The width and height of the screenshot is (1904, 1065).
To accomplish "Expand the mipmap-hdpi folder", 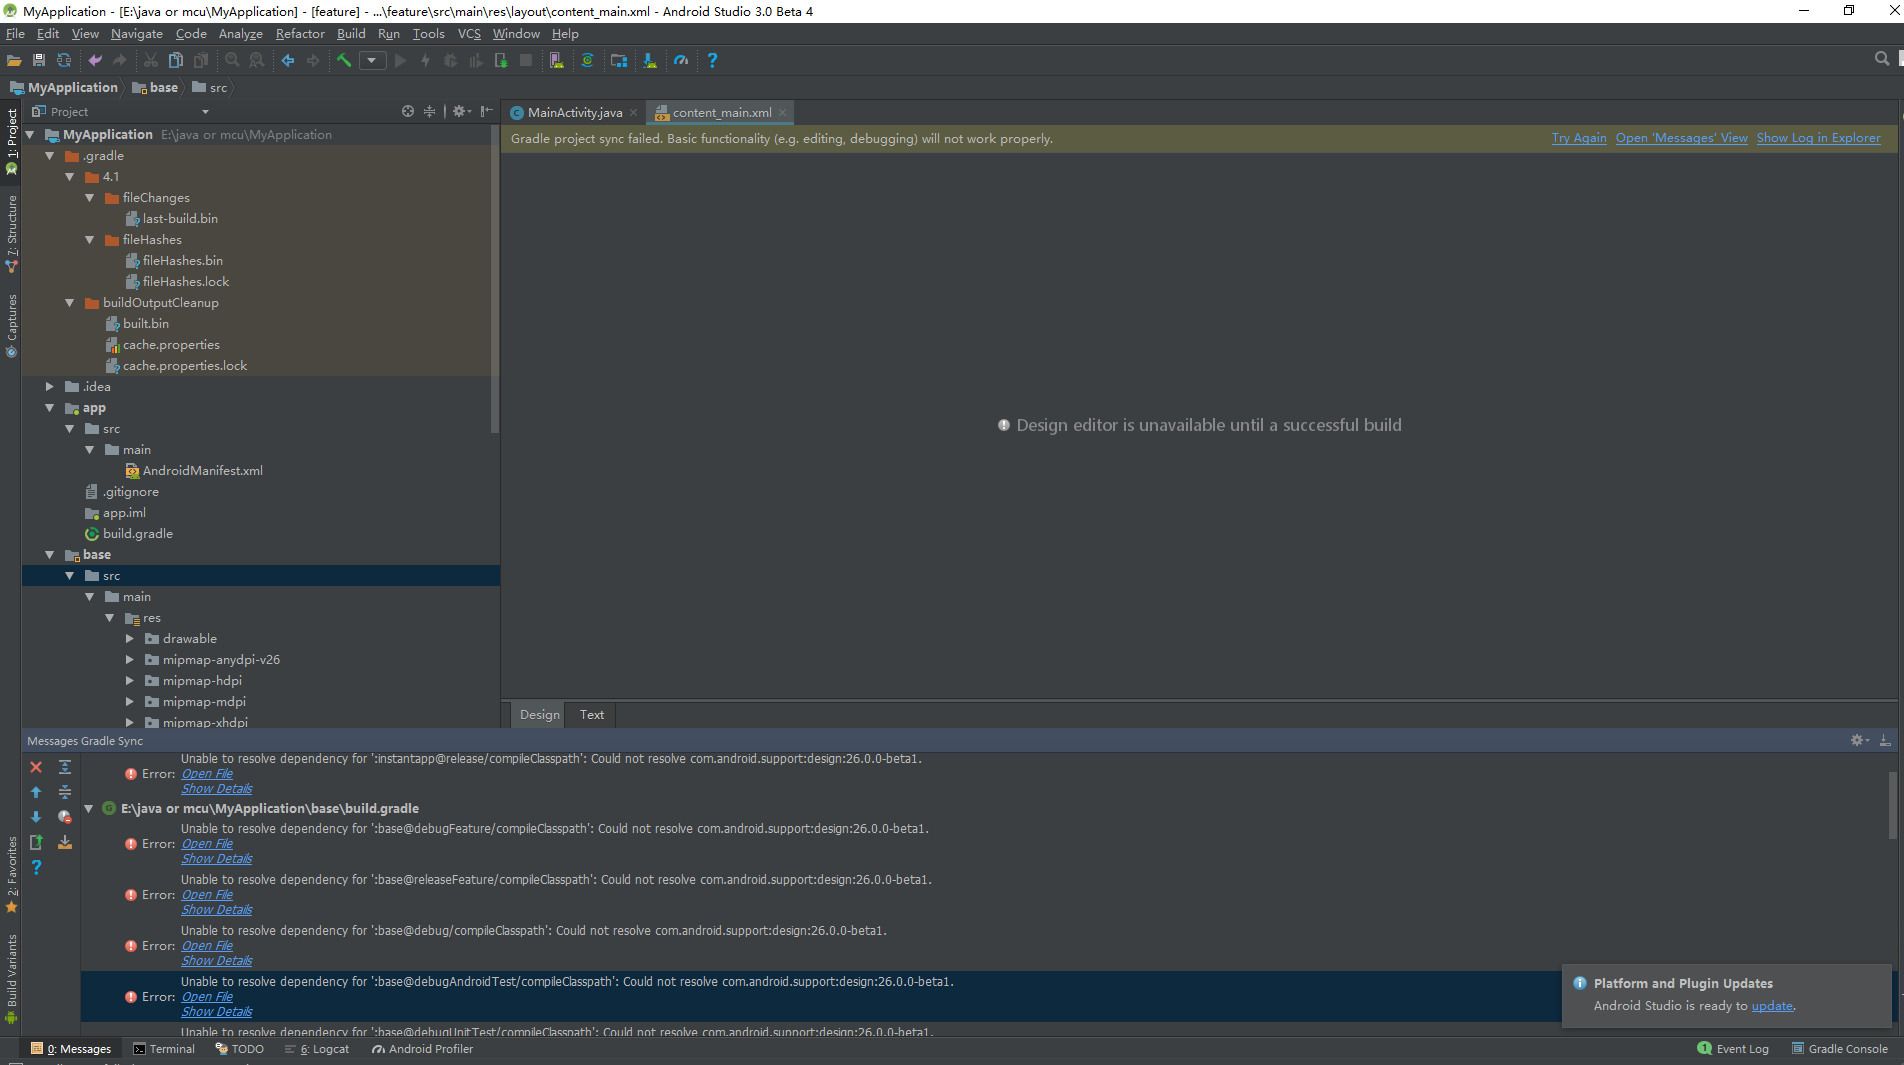I will (130, 681).
